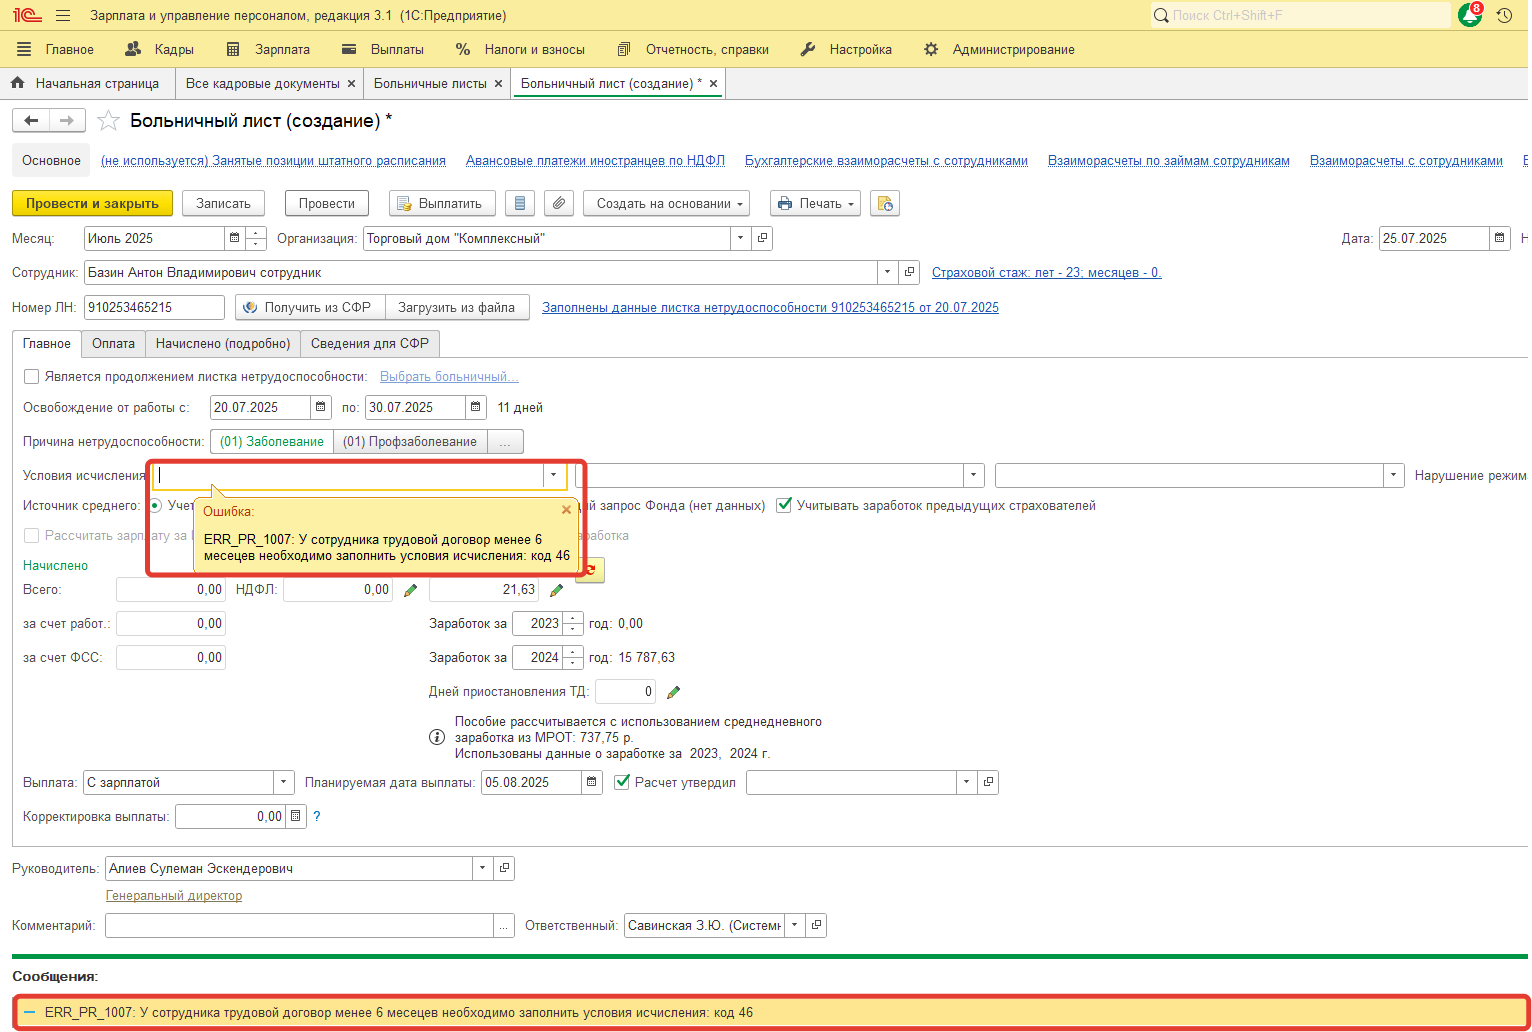This screenshot has width=1532, height=1032.
Task: Expand the Руководитель dropdown
Action: (x=482, y=868)
